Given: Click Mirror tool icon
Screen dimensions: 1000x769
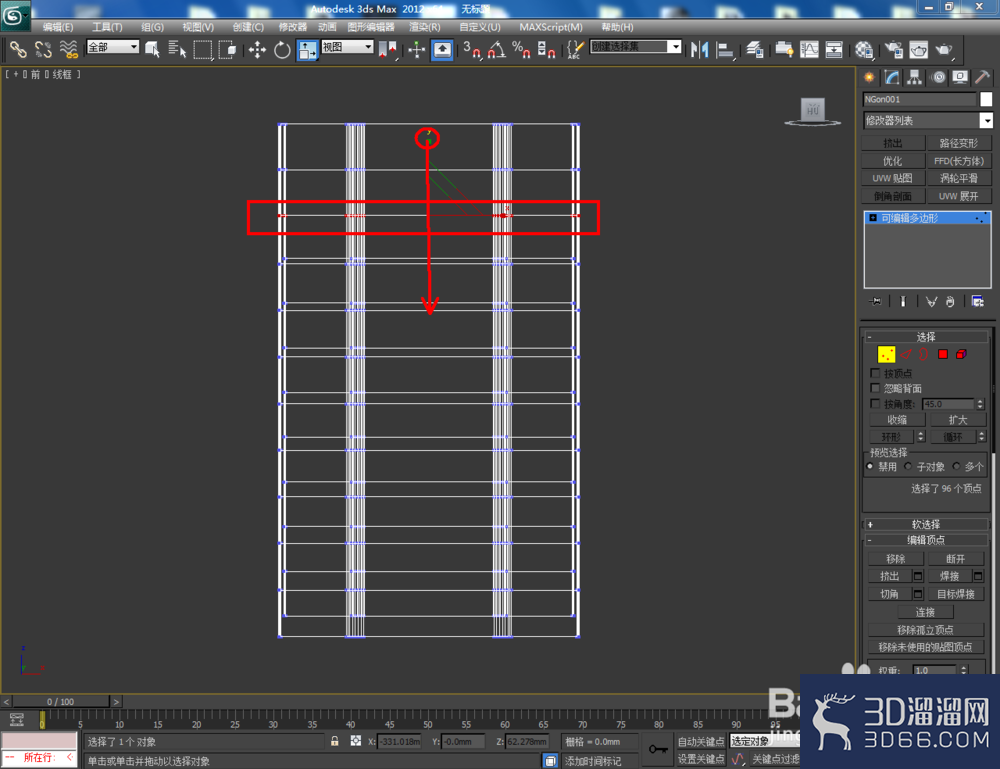Looking at the screenshot, I should (x=700, y=49).
